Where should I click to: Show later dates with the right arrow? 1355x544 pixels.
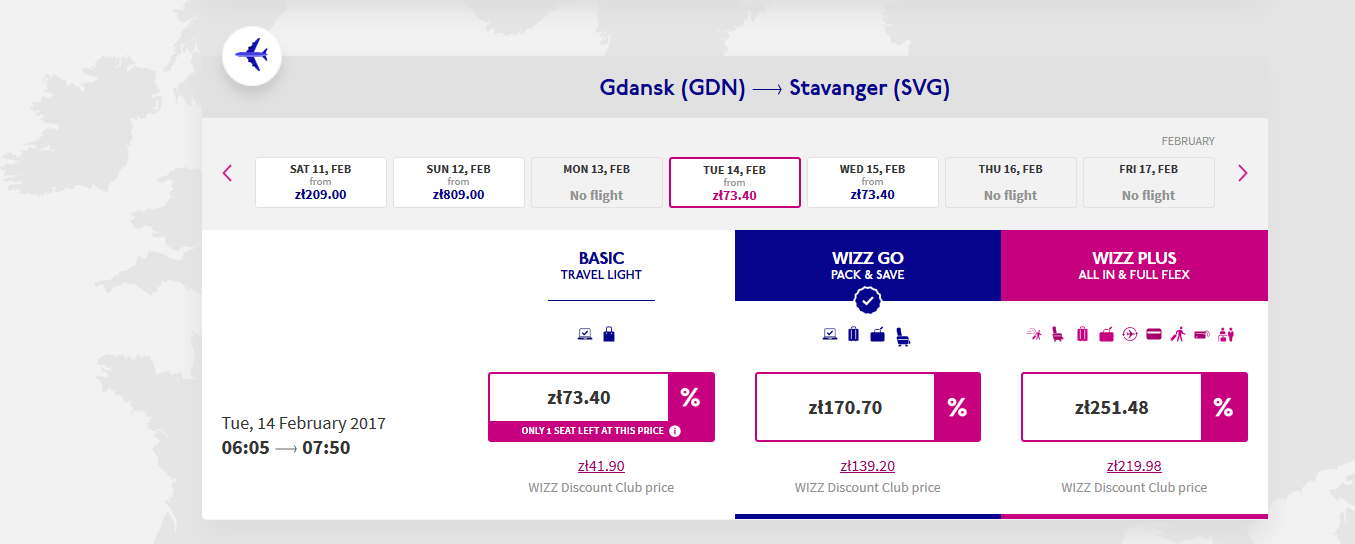pyautogui.click(x=1243, y=173)
